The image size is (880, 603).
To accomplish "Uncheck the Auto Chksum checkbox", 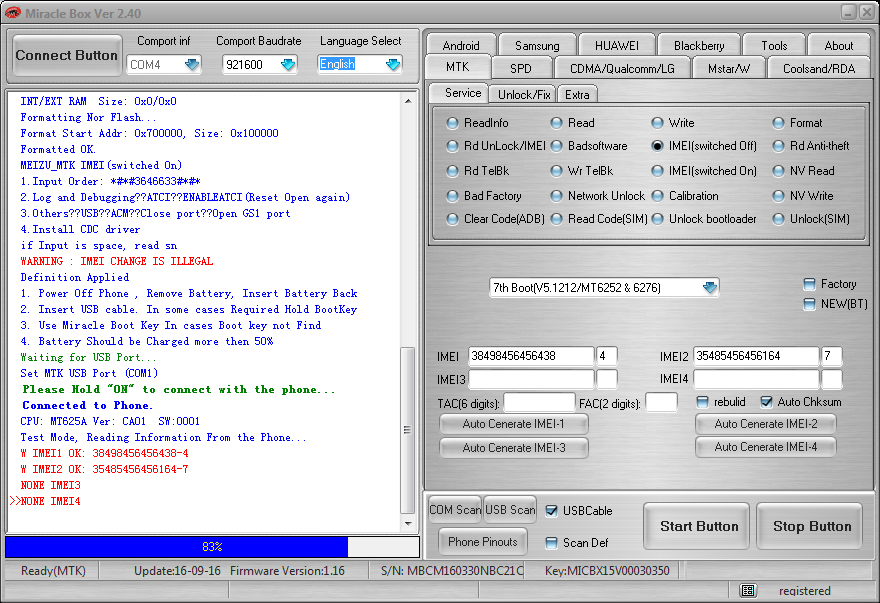I will 767,402.
